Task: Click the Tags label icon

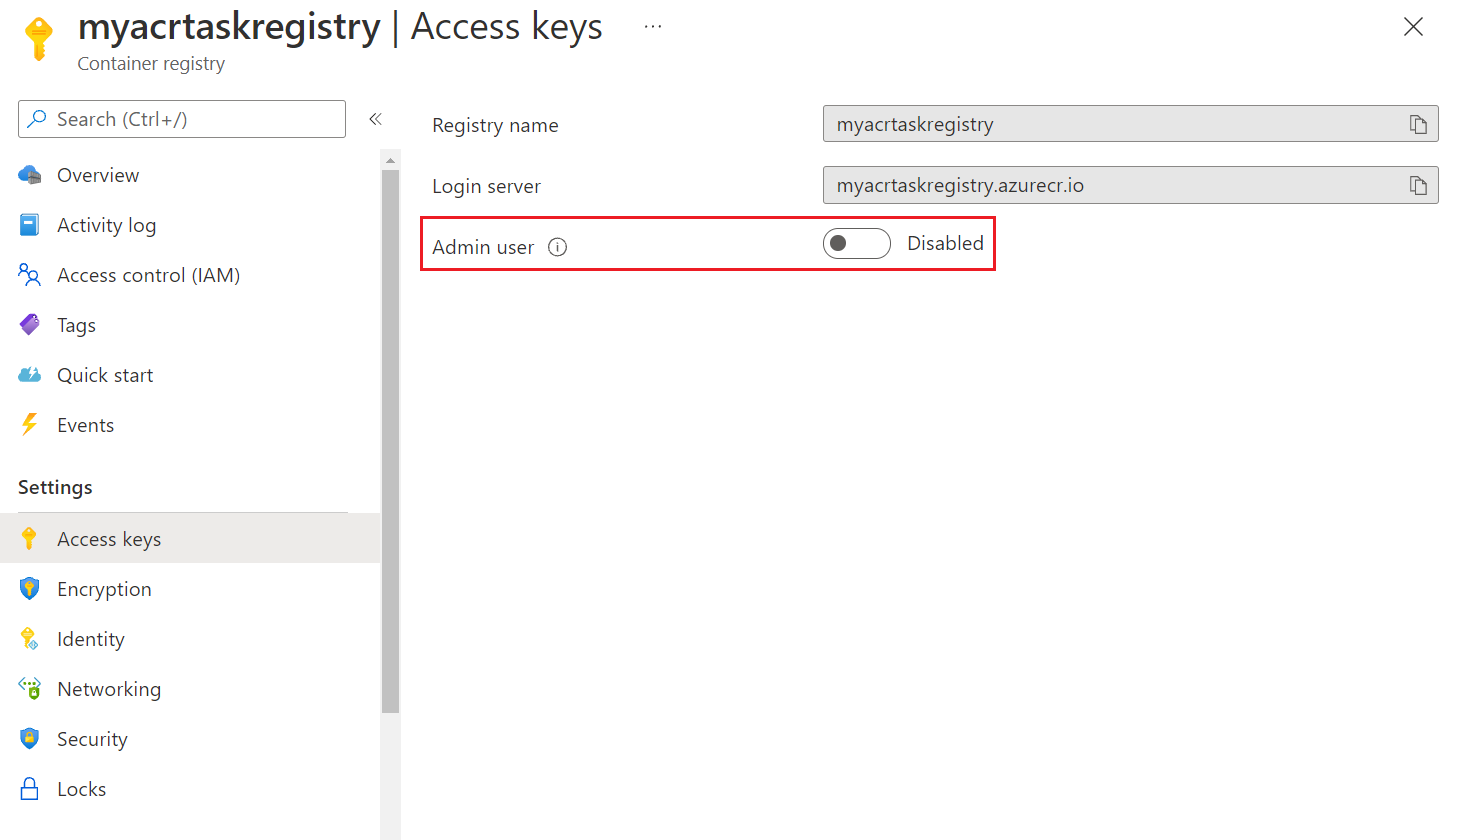Action: pos(30,325)
